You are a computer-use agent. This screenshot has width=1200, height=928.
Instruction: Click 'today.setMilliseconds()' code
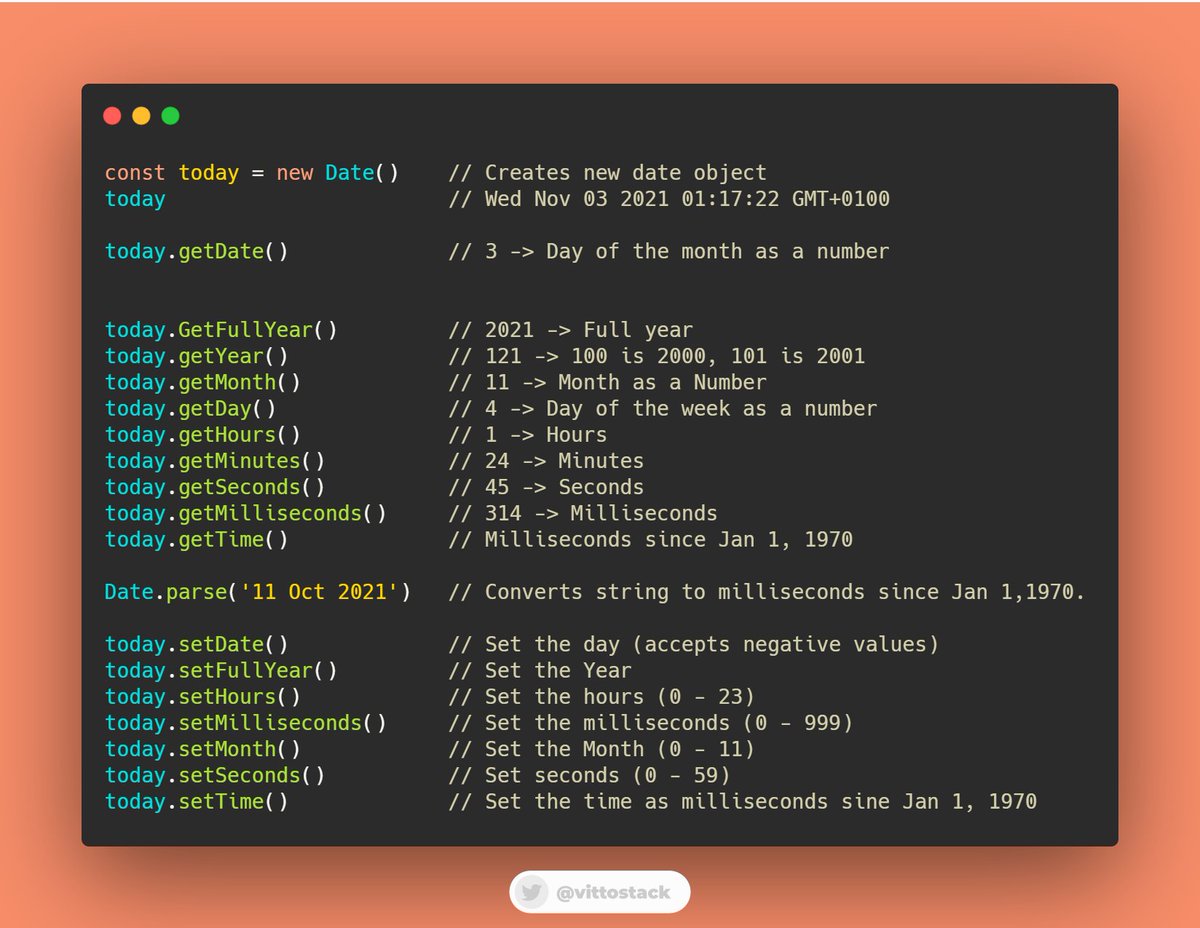pyautogui.click(x=246, y=722)
